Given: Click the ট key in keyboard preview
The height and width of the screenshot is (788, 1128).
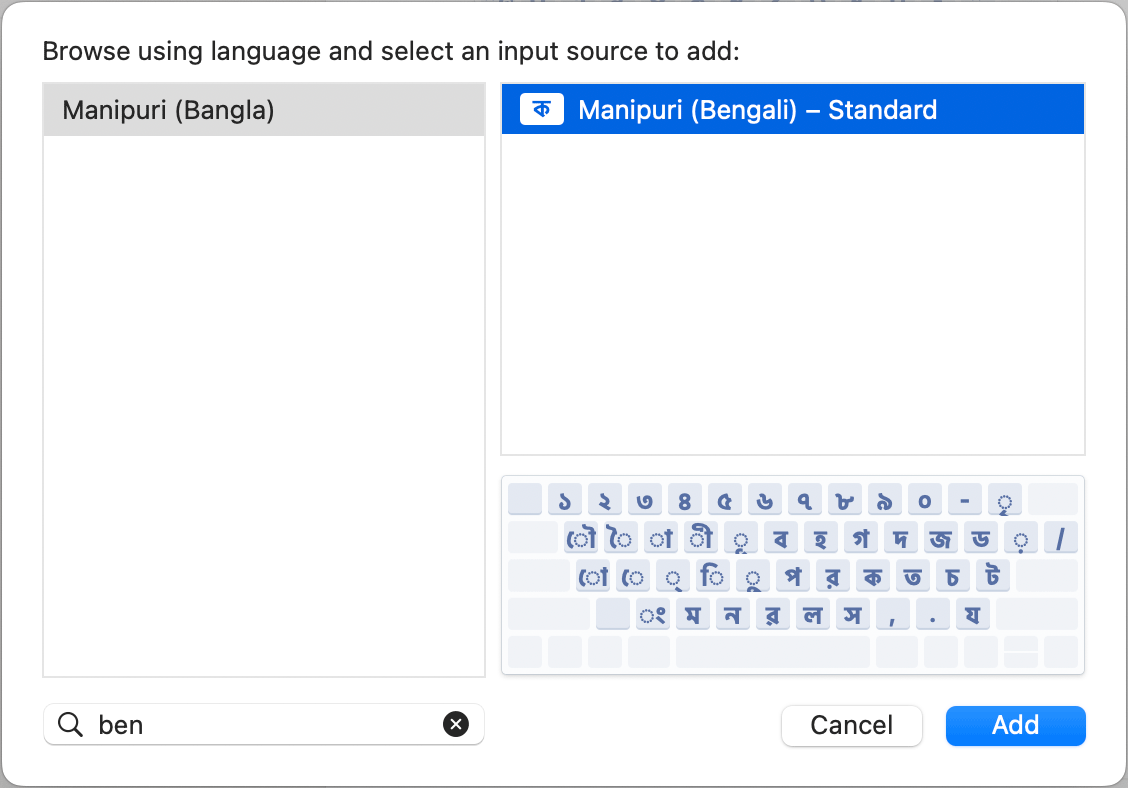Looking at the screenshot, I should coord(993,576).
